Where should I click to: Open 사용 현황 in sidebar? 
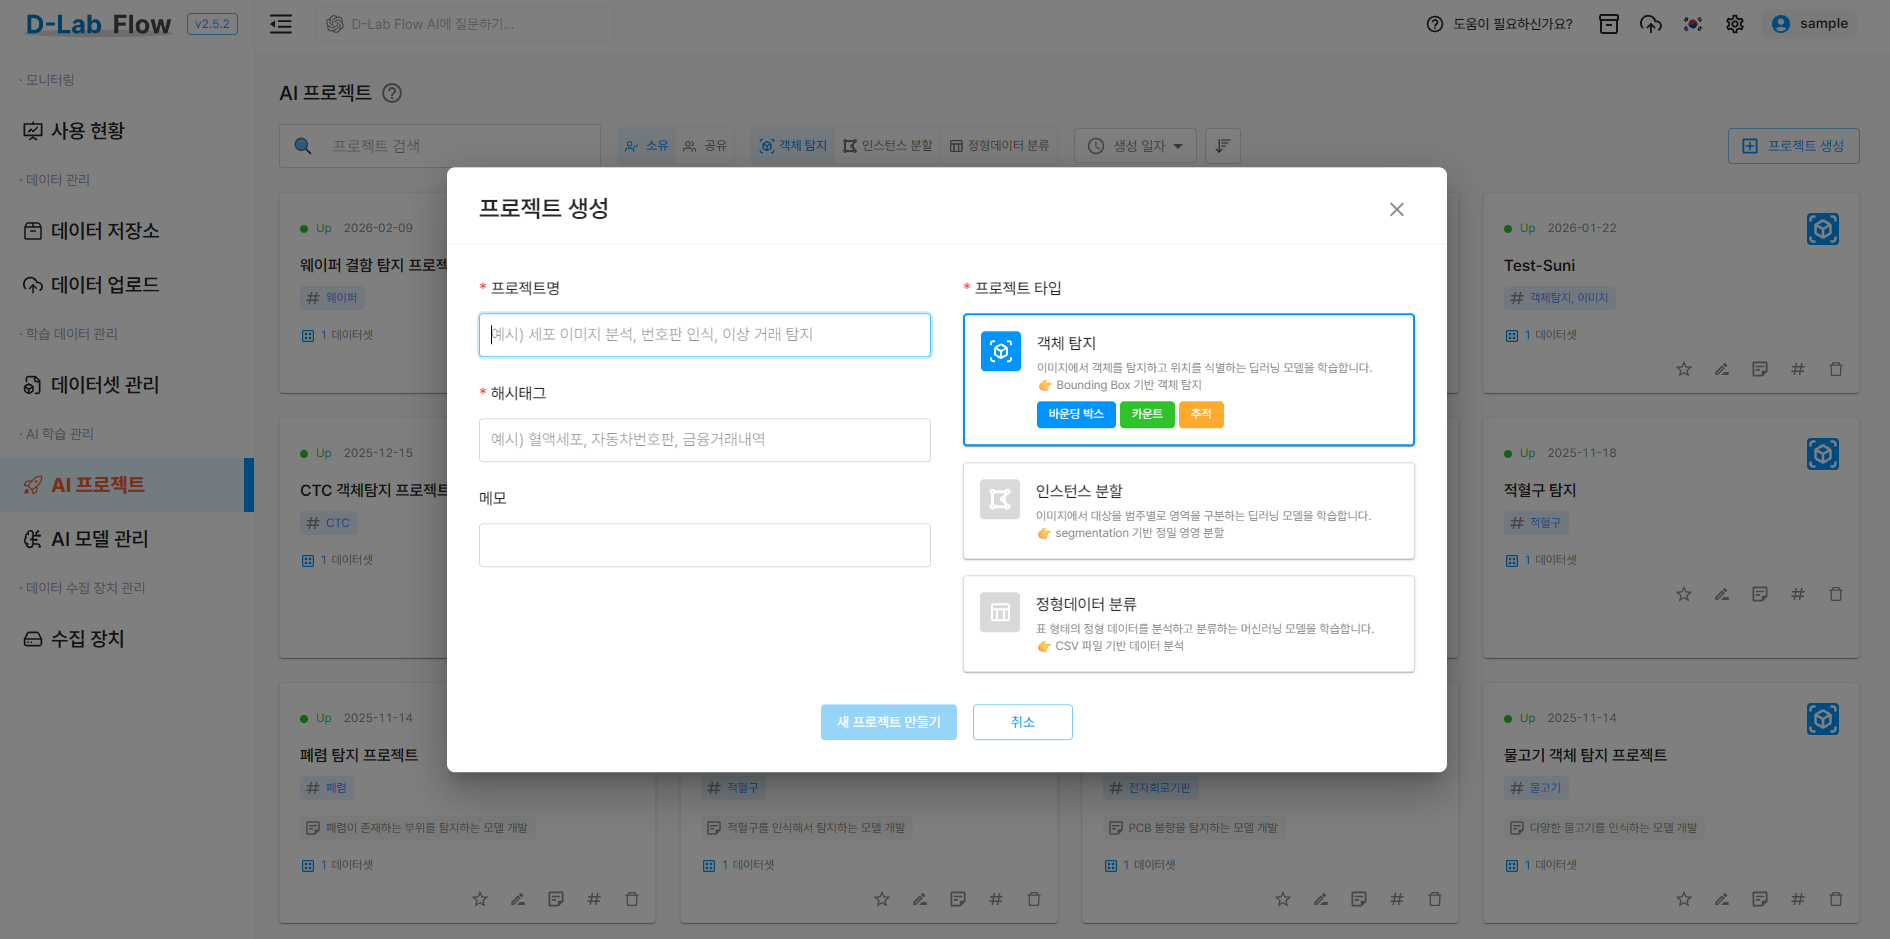[127, 131]
